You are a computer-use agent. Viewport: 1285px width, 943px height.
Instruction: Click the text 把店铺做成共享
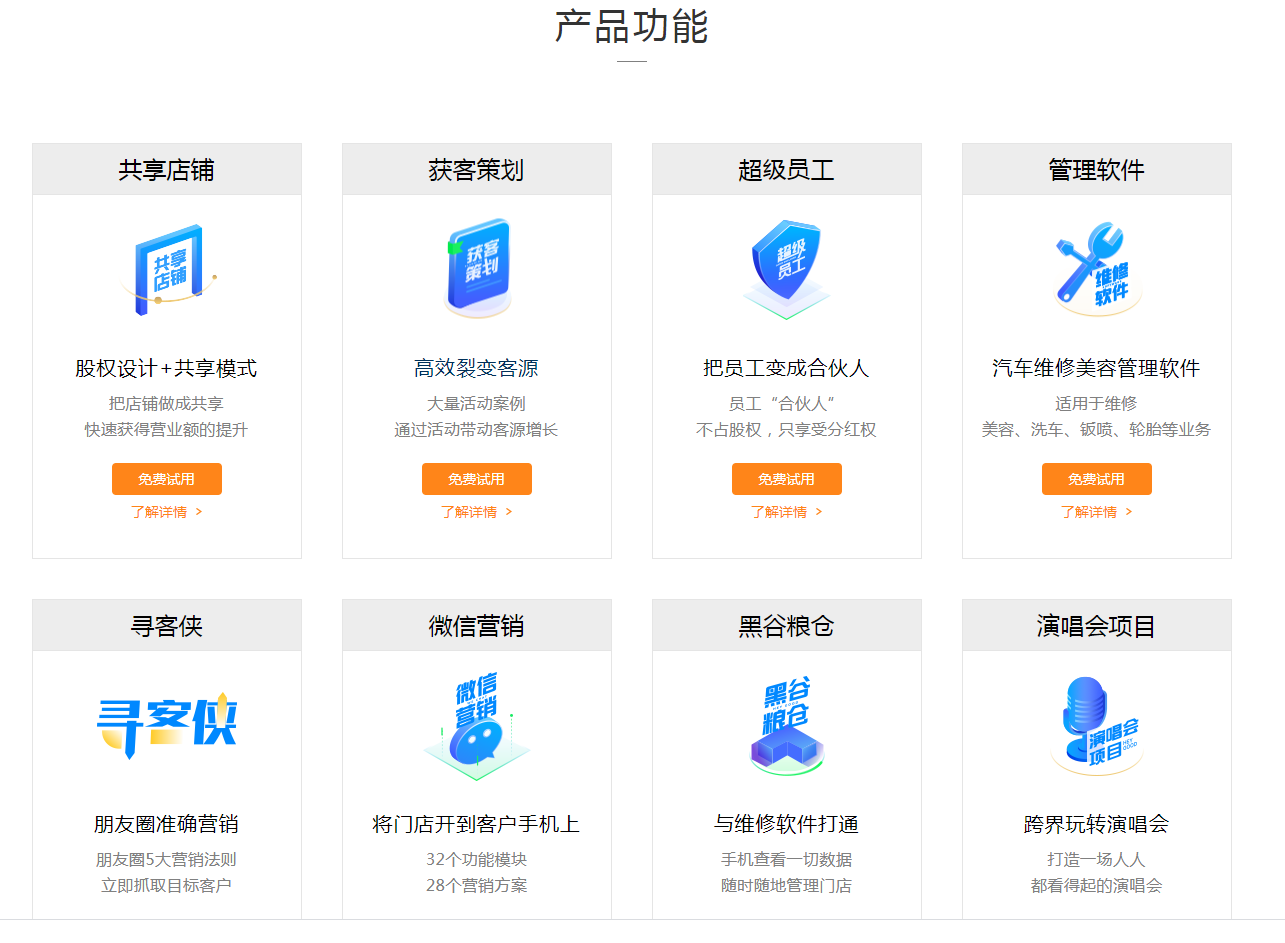167,404
